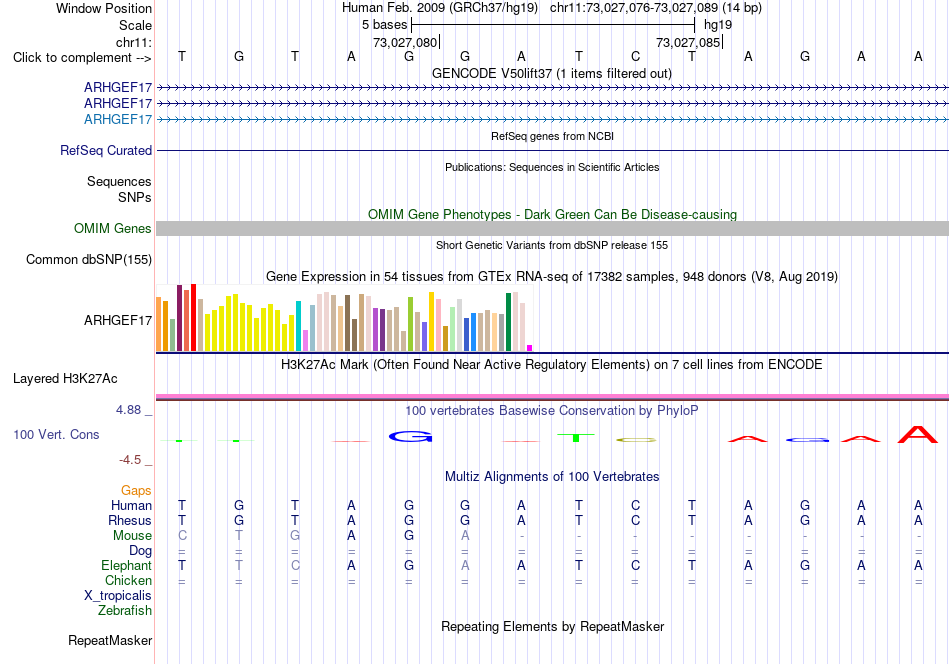The width and height of the screenshot is (950, 664).
Task: Open the light-blue ARHGEF17 transcript label
Action: (x=118, y=119)
